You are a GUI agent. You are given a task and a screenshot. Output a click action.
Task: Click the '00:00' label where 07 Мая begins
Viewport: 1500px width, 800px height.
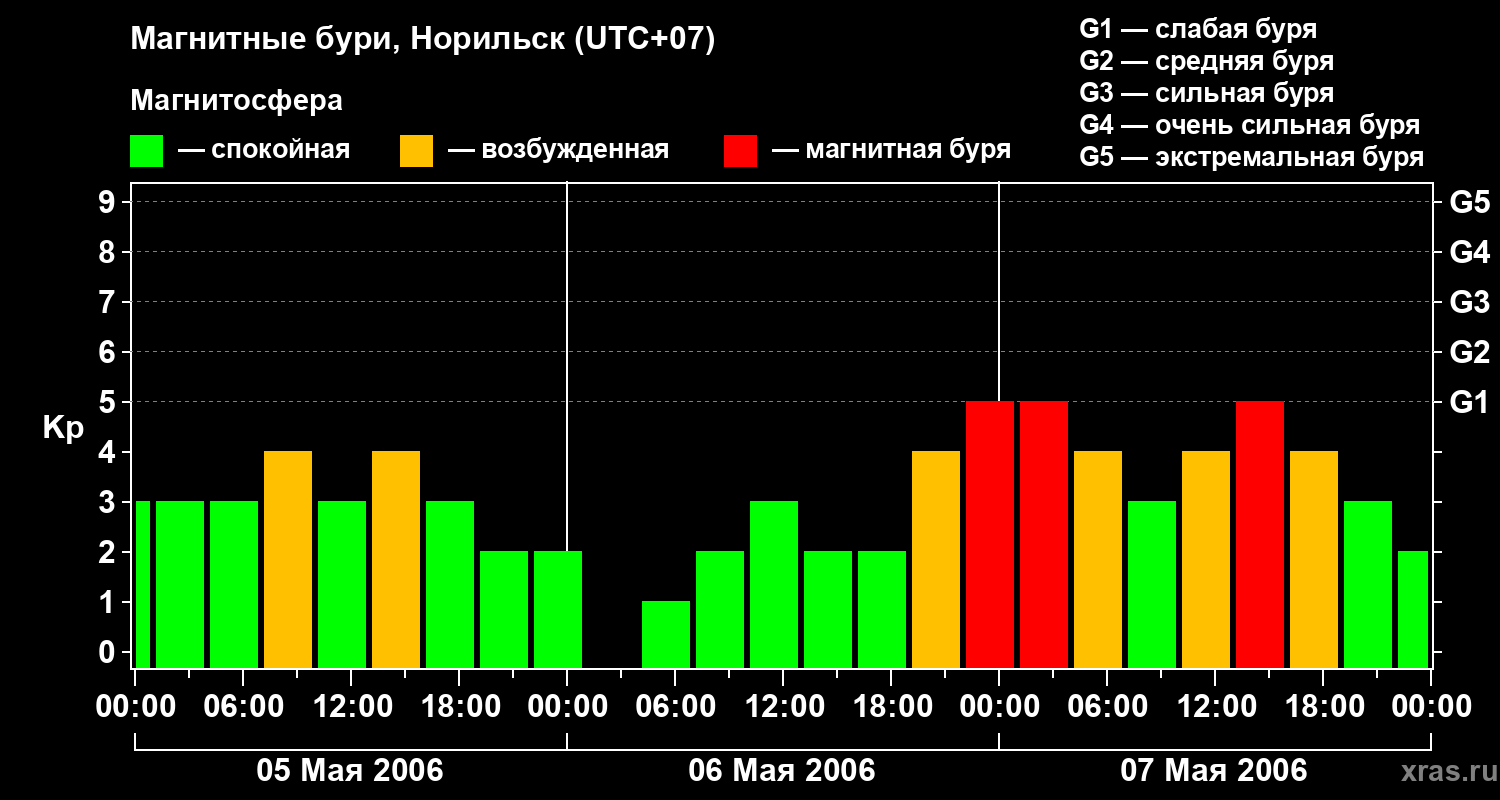[999, 707]
